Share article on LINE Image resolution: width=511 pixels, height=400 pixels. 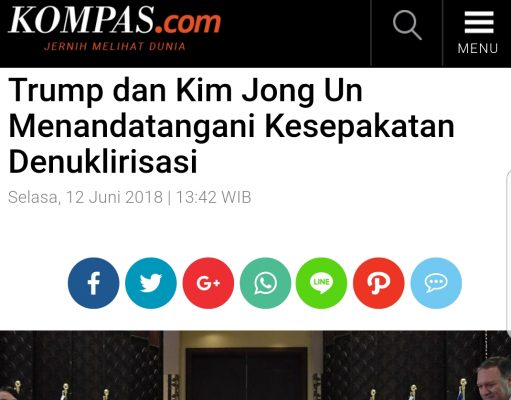321,283
